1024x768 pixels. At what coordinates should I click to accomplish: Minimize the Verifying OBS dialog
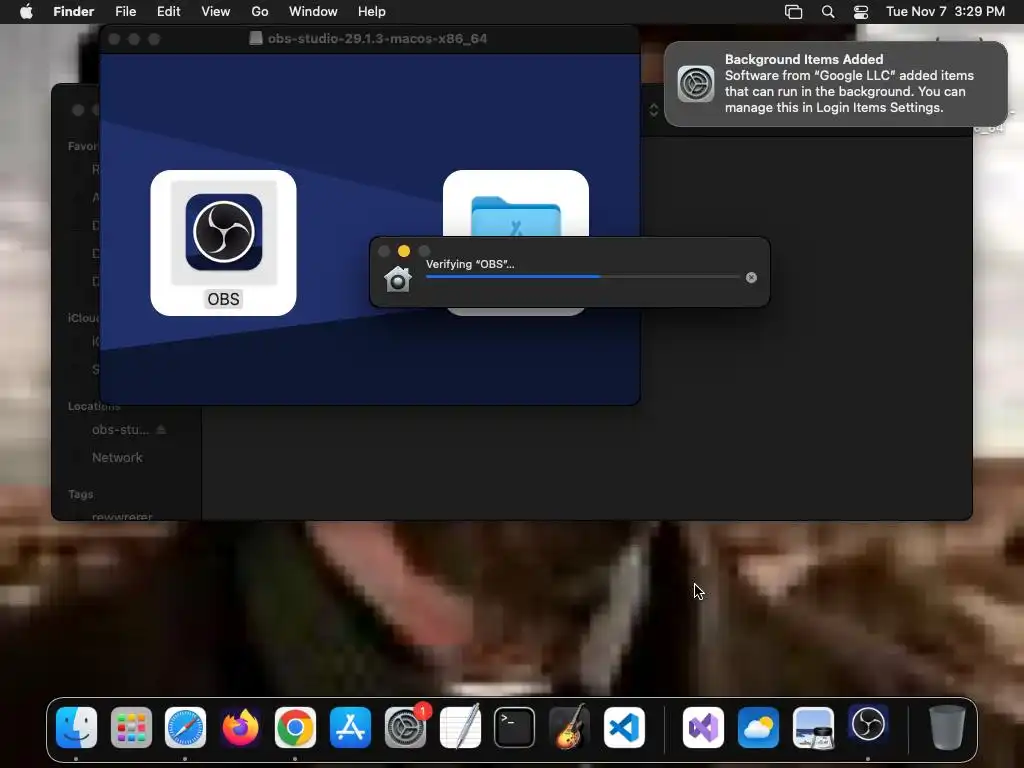tap(404, 251)
